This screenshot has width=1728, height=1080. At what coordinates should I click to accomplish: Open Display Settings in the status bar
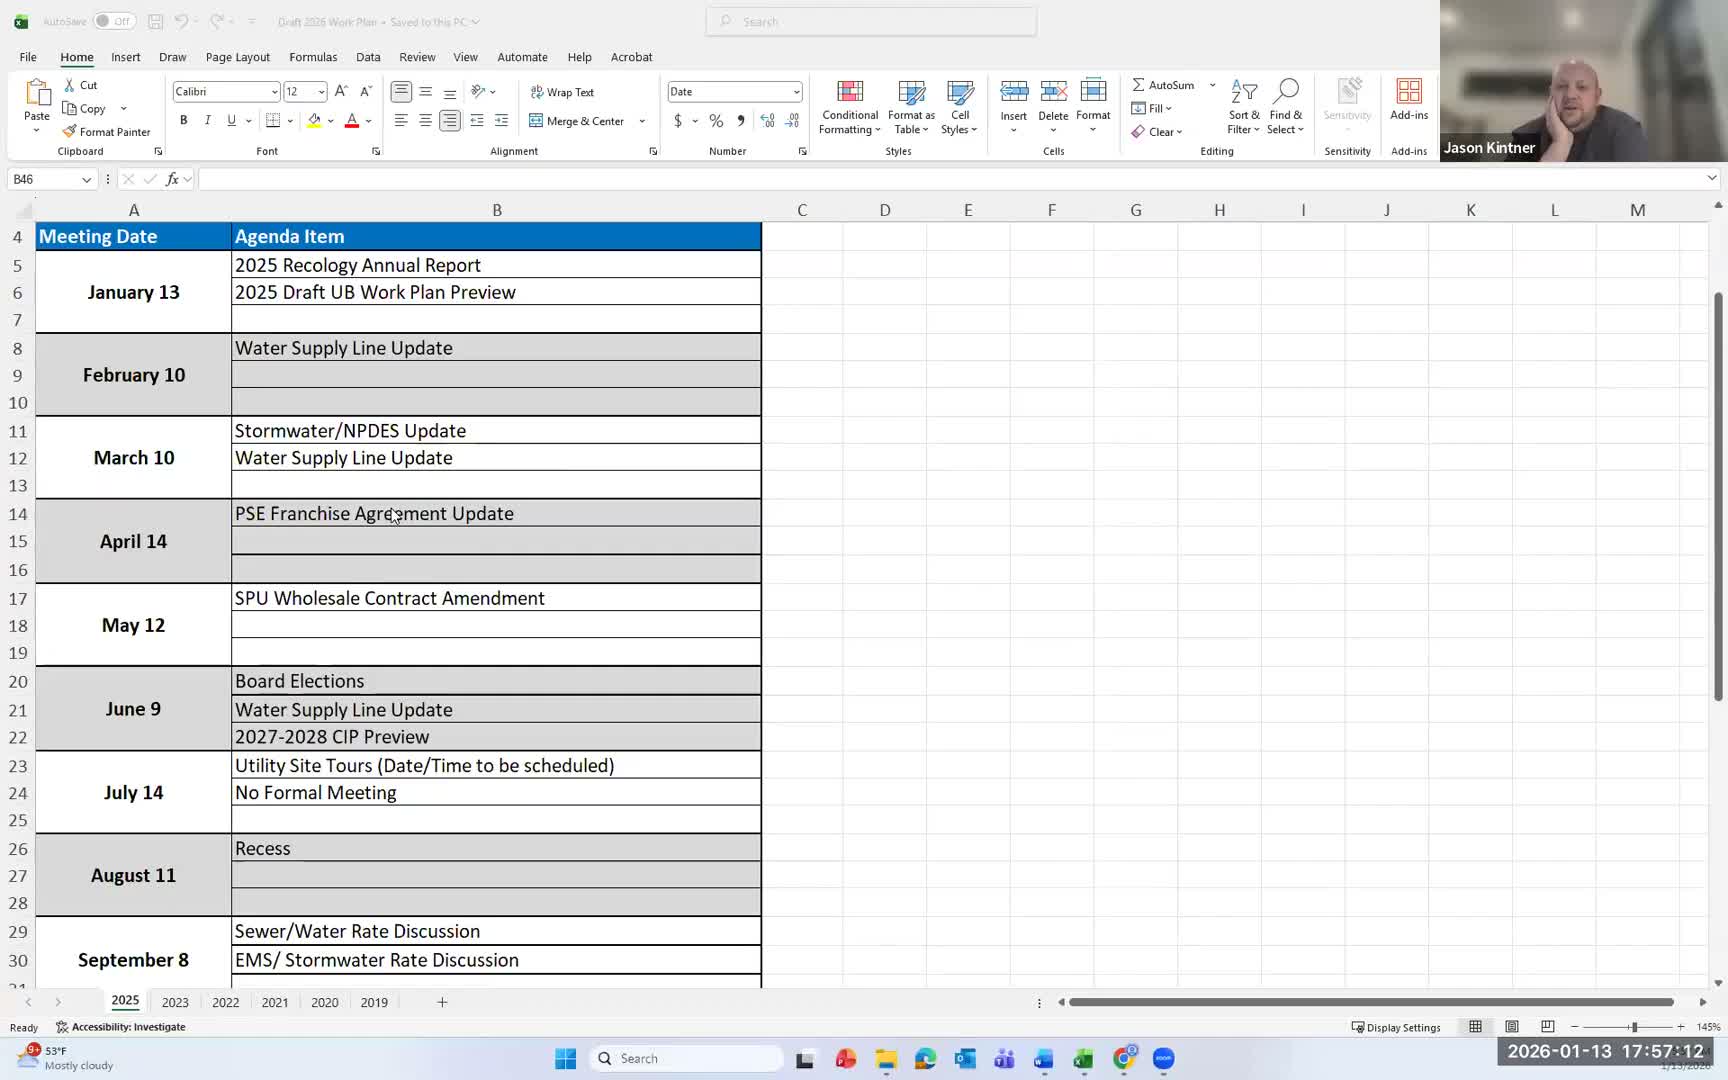tap(1396, 1027)
